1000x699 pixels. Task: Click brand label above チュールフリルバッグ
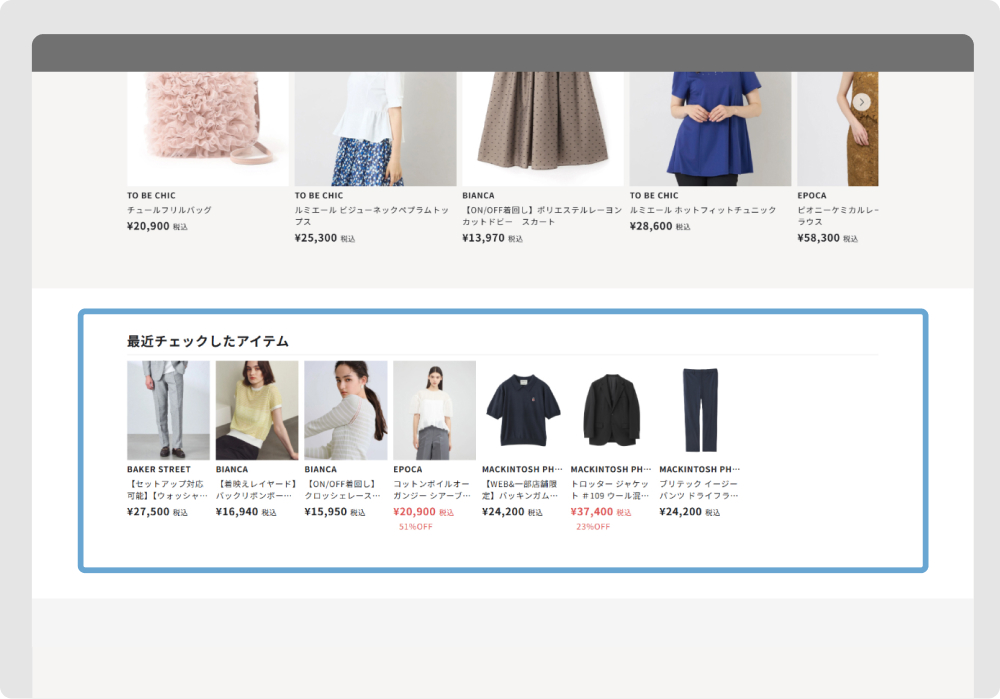[x=151, y=196]
